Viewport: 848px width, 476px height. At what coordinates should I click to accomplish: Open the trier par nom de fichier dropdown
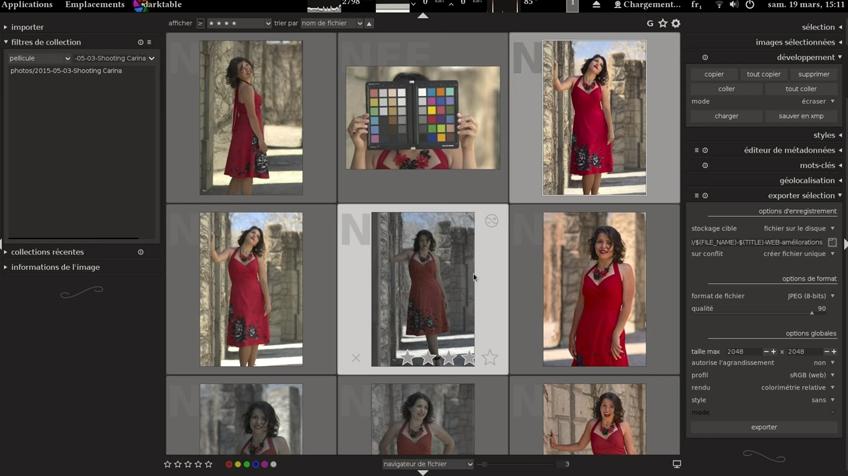(332, 24)
